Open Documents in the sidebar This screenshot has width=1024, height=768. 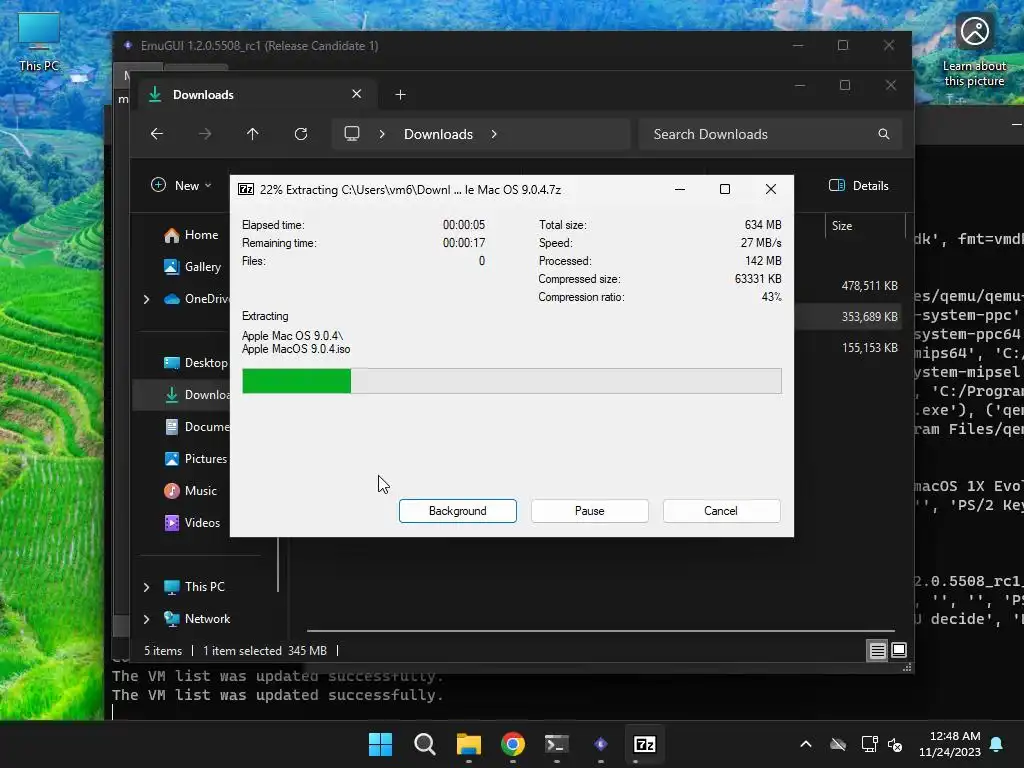196,426
